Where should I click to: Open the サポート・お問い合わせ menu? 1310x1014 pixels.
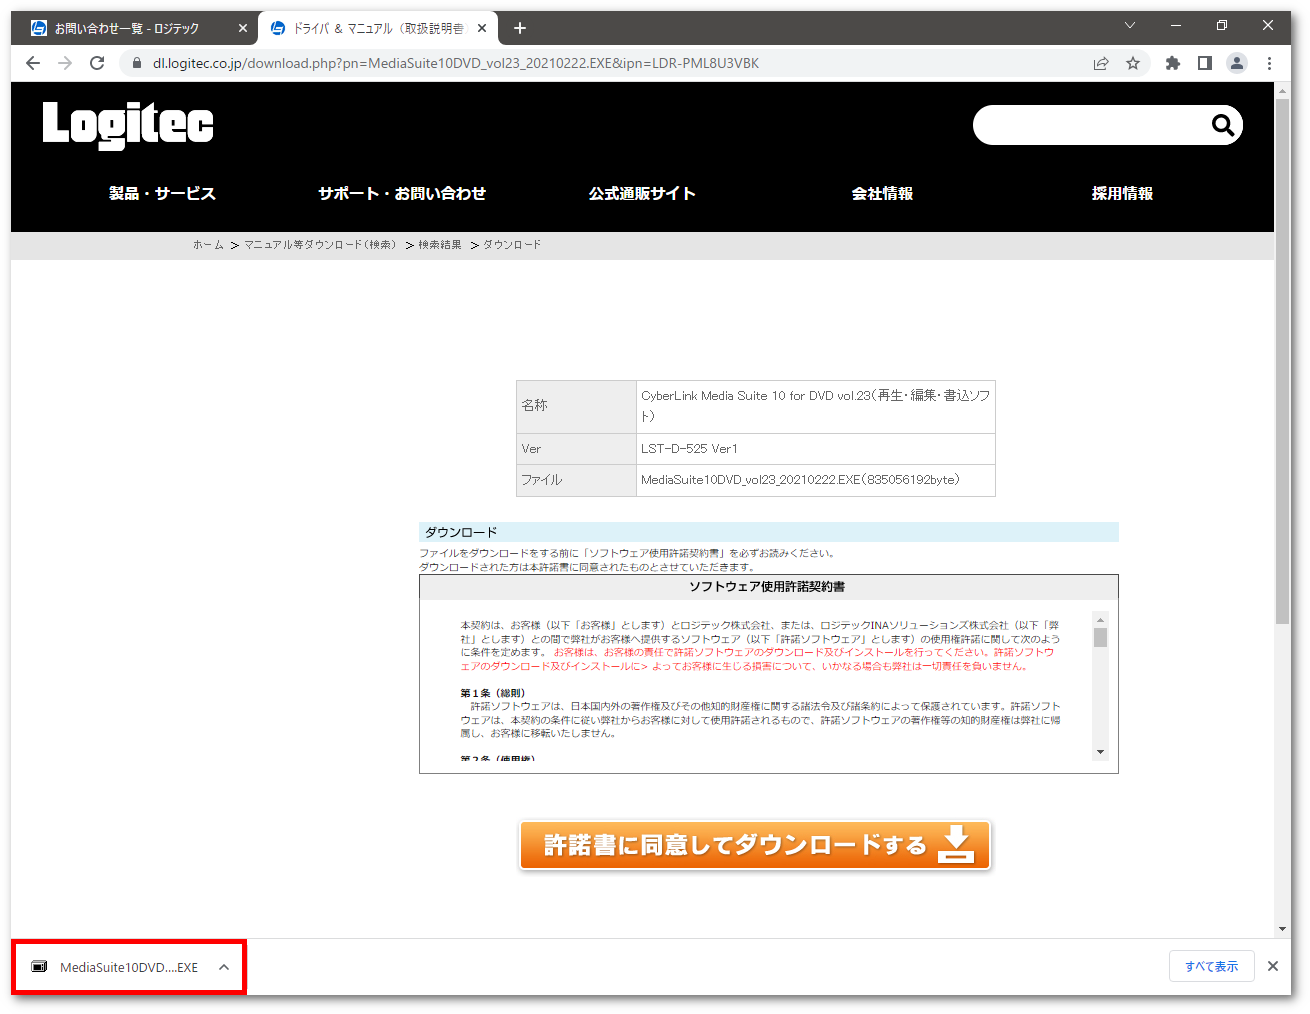pos(402,193)
